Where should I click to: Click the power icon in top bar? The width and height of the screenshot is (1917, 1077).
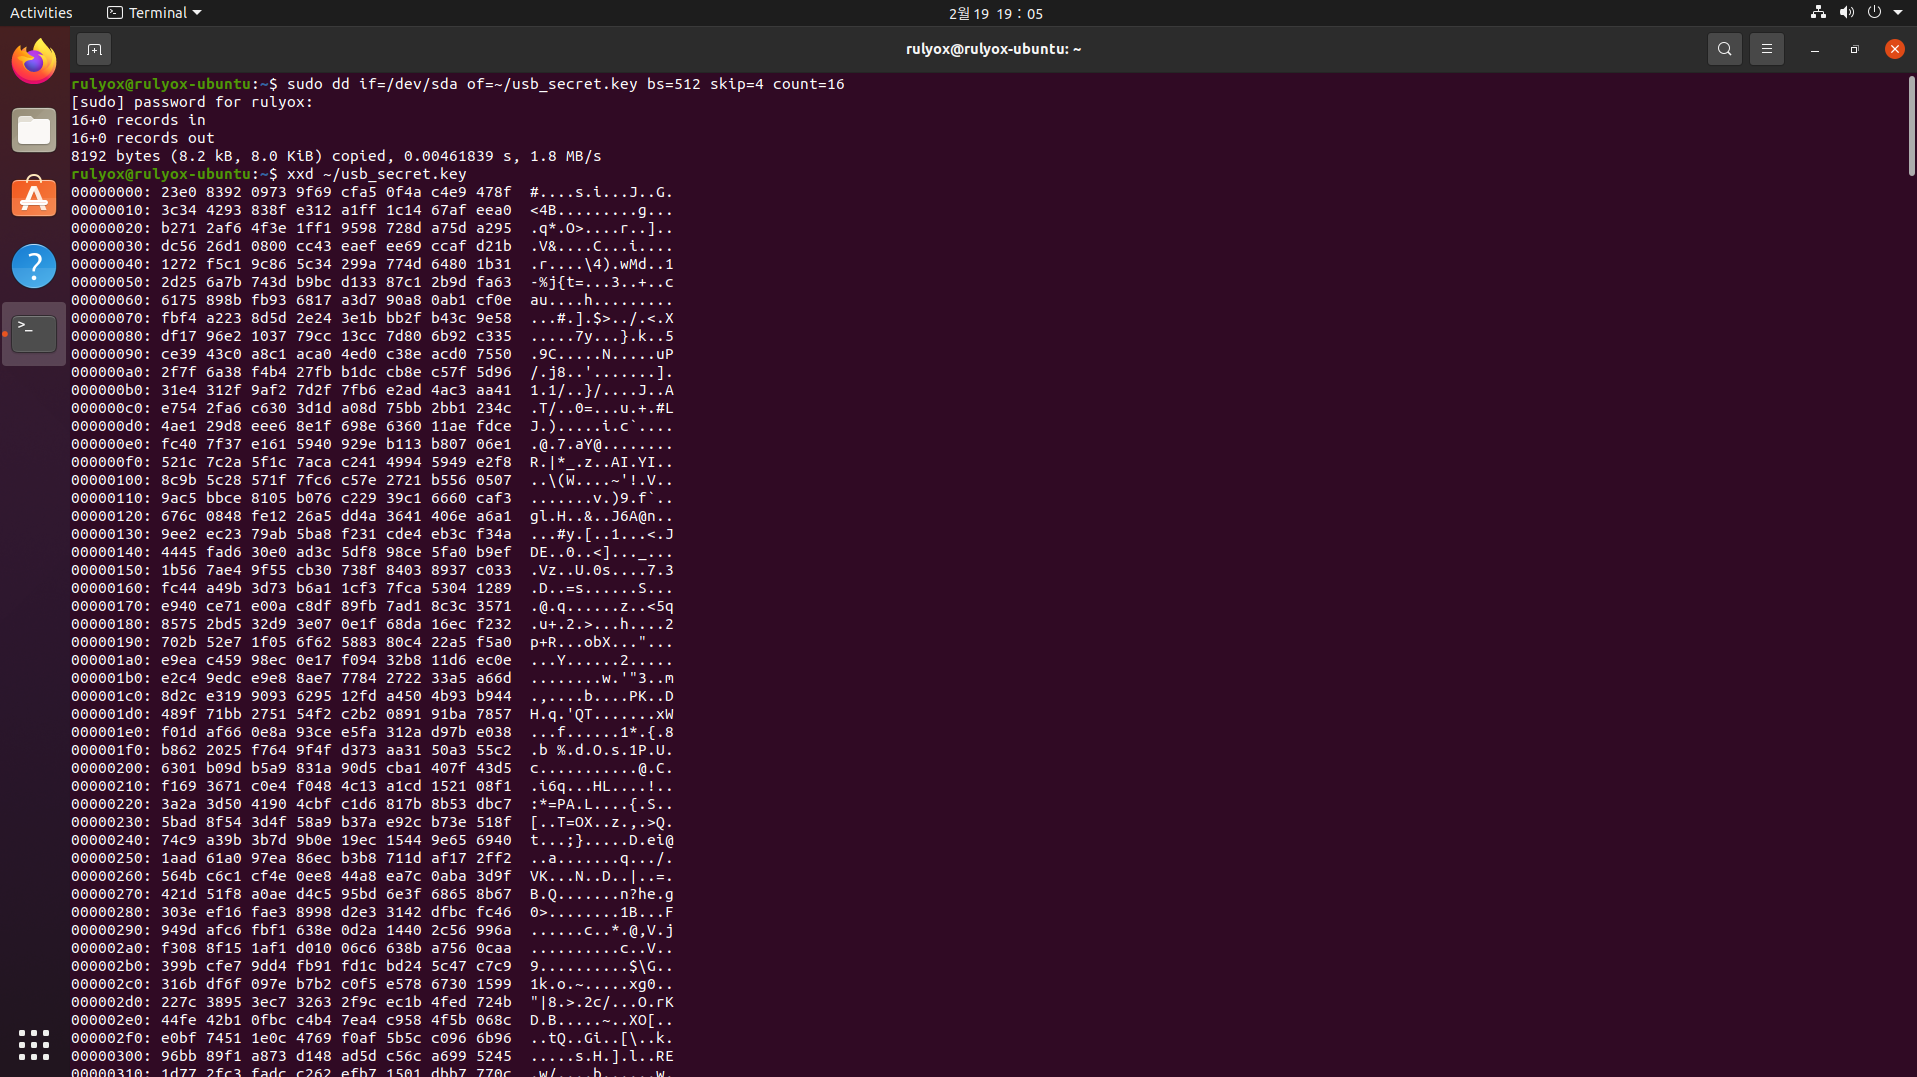click(x=1874, y=12)
